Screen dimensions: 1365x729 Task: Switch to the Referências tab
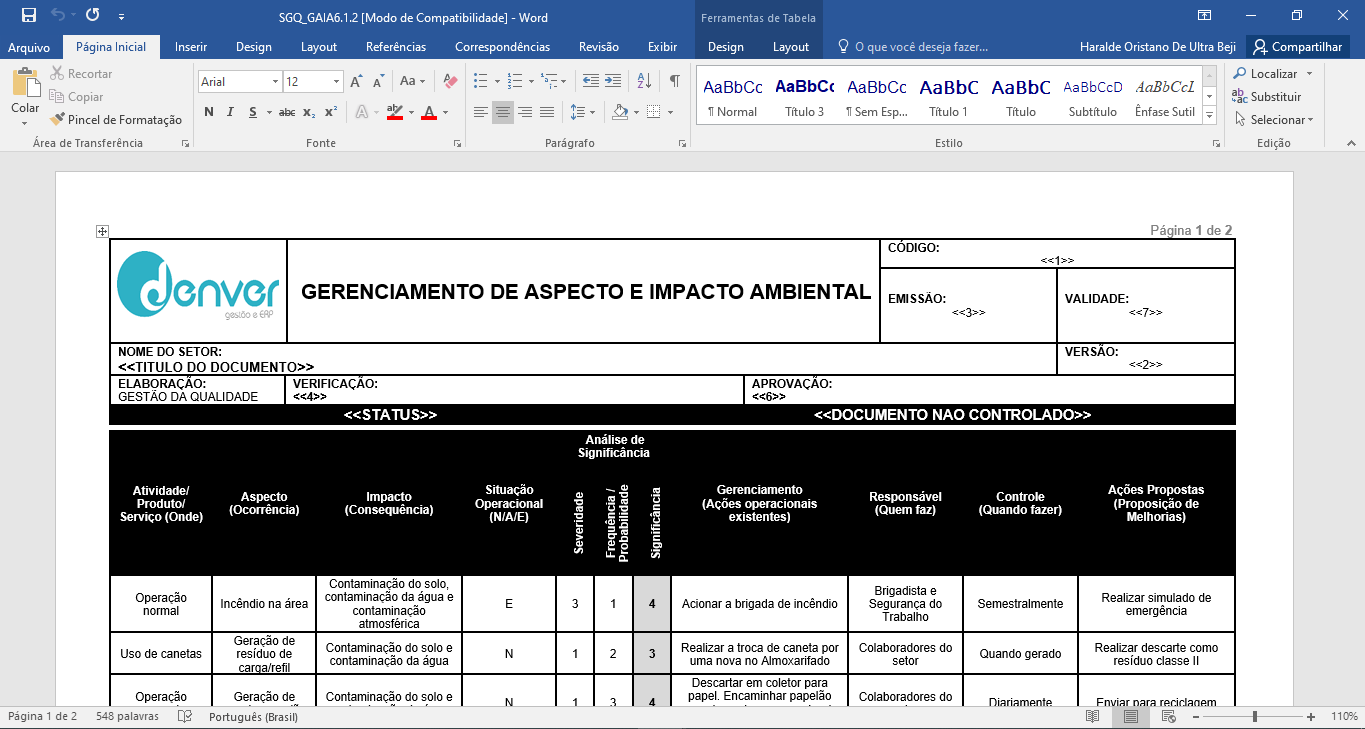click(x=396, y=47)
